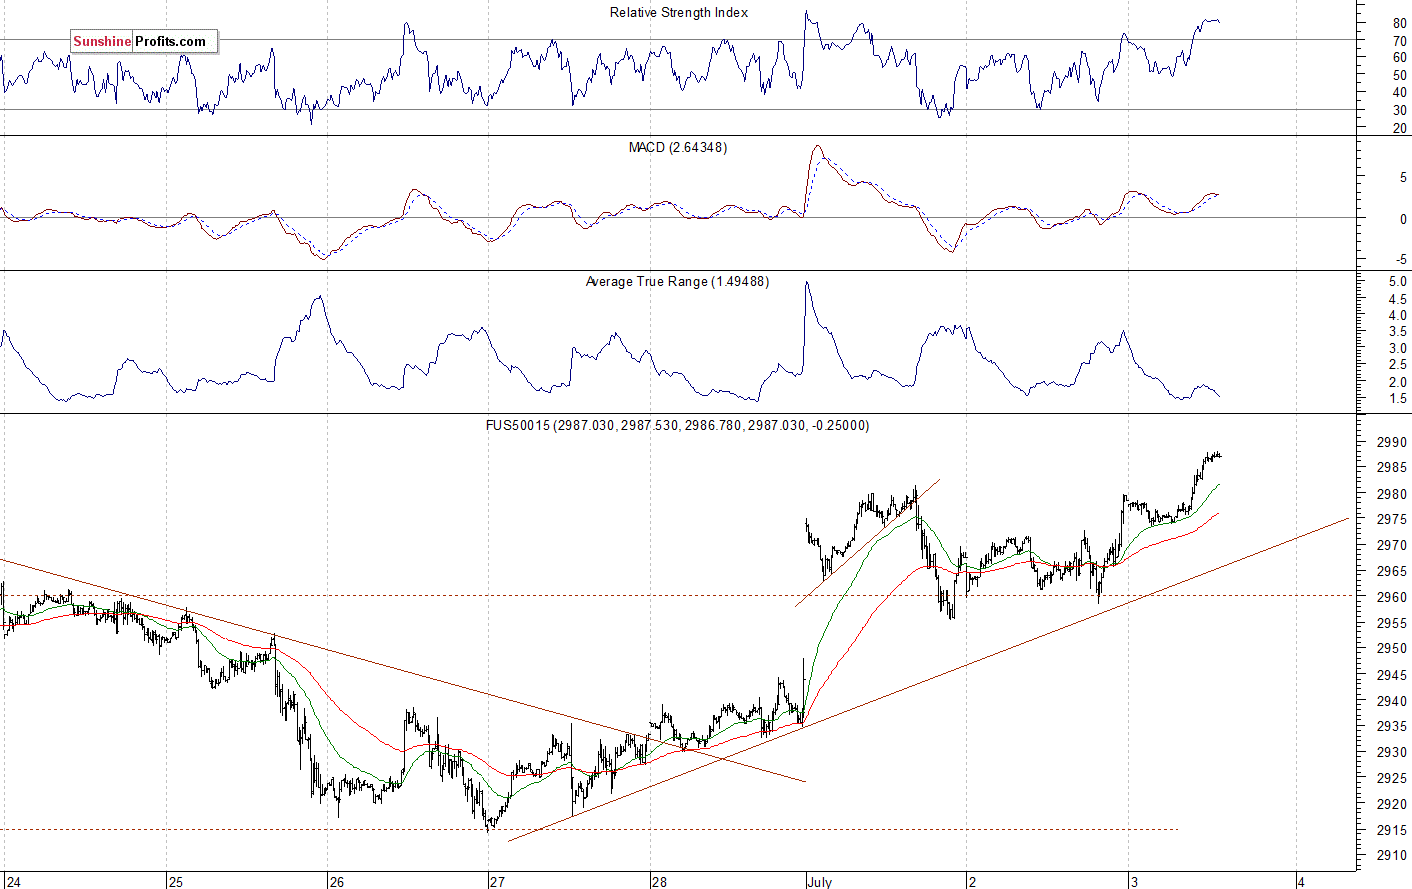This screenshot has height=889, width=1412.
Task: Click date label 27 on time axis
Action: [498, 882]
